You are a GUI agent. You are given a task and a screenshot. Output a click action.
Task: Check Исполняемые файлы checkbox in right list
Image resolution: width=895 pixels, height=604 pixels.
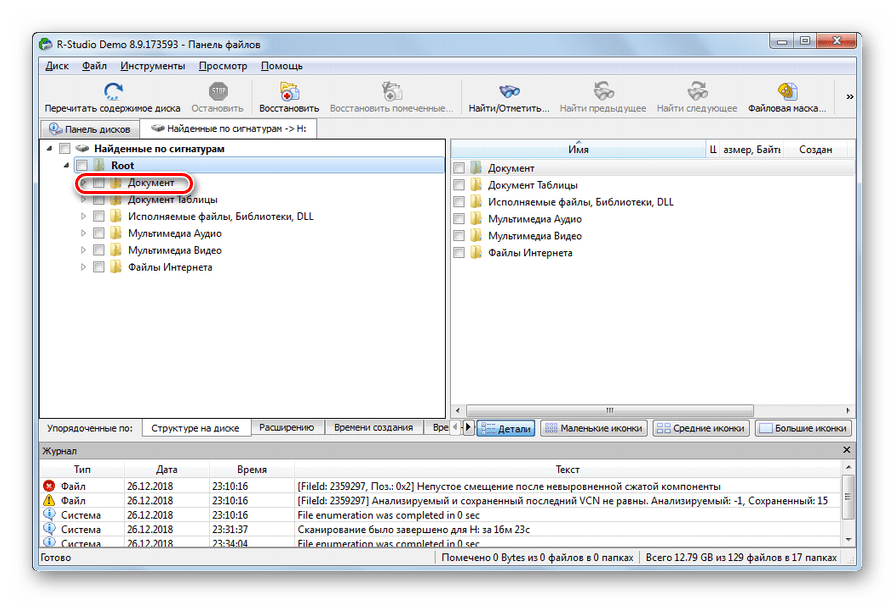pyautogui.click(x=459, y=202)
